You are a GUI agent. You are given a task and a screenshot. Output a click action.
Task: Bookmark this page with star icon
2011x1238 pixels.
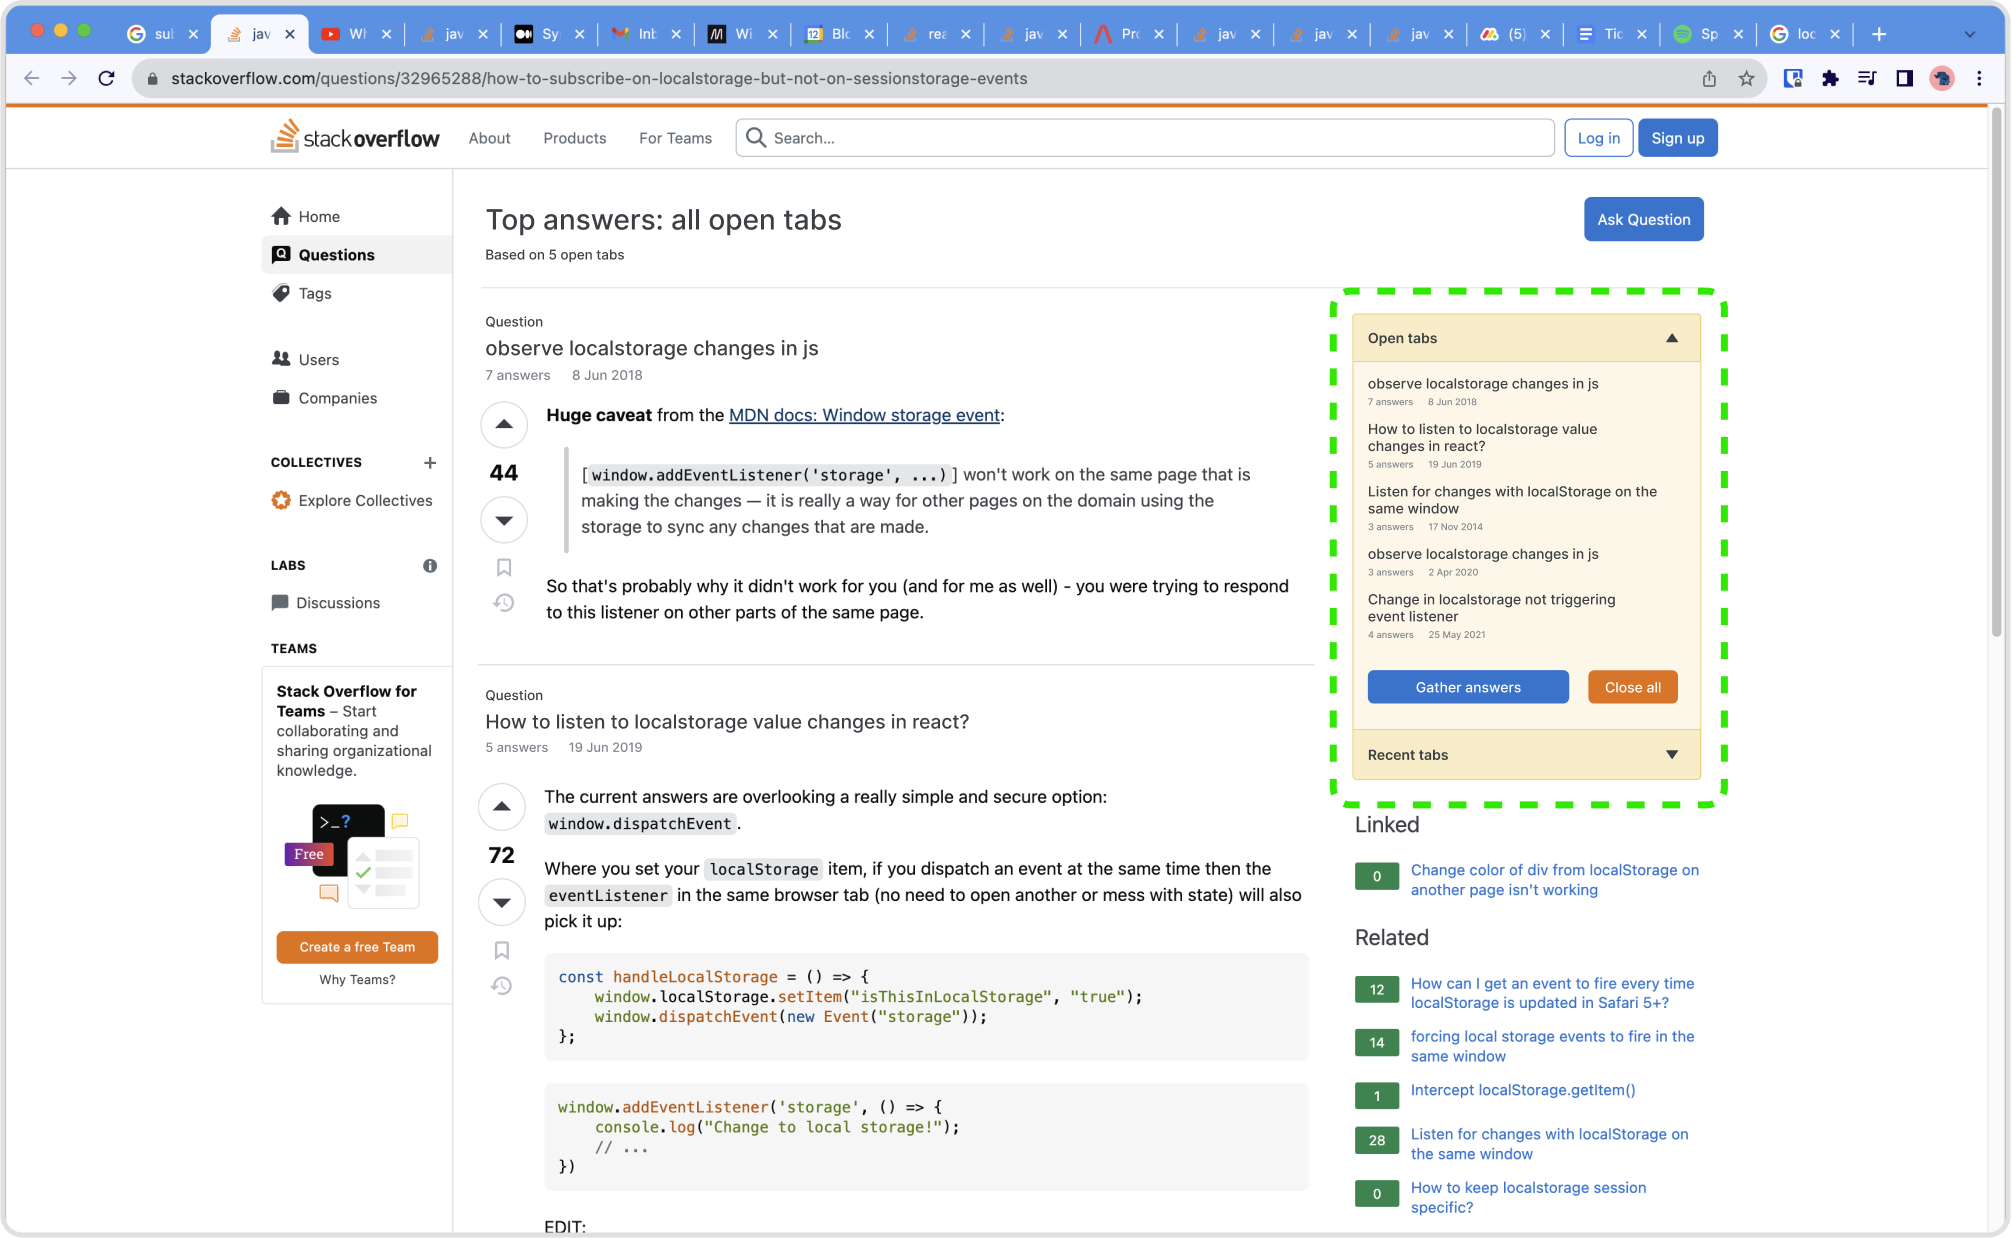pyautogui.click(x=1746, y=78)
